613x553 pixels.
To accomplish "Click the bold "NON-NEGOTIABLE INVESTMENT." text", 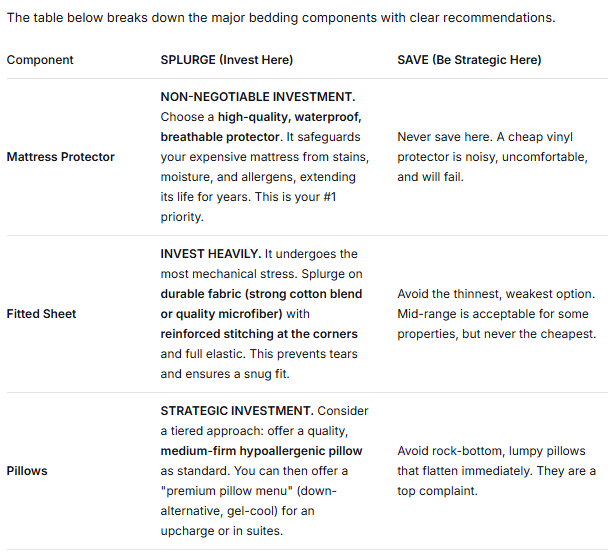I will pos(258,97).
